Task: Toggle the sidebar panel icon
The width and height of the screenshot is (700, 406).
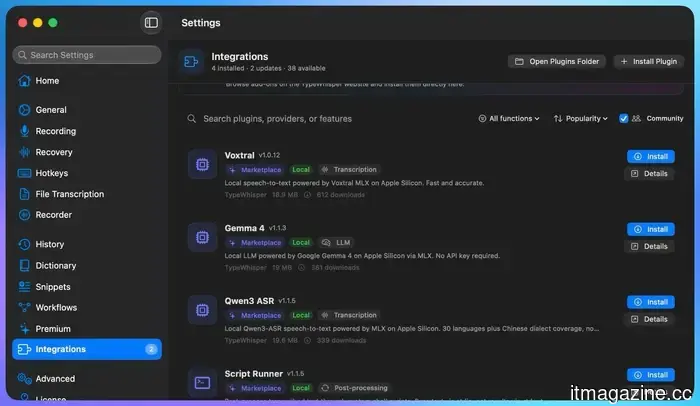Action: pyautogui.click(x=151, y=22)
